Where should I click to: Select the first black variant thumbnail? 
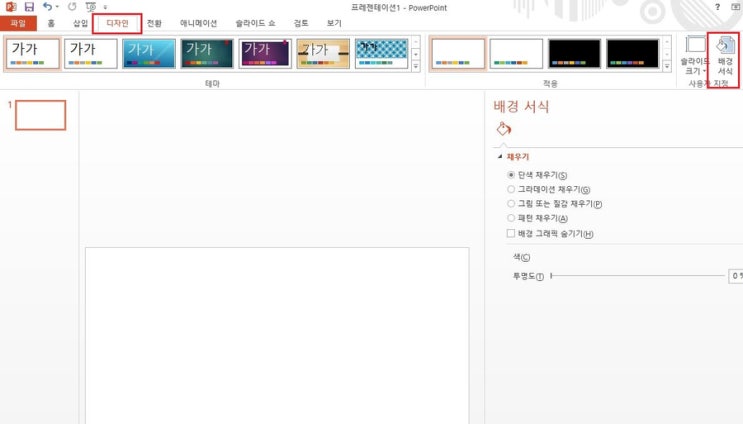point(574,54)
